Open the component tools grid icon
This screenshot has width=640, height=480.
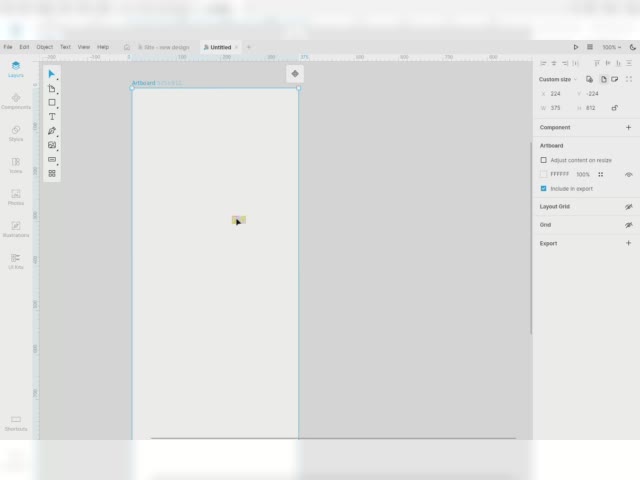pos(52,173)
